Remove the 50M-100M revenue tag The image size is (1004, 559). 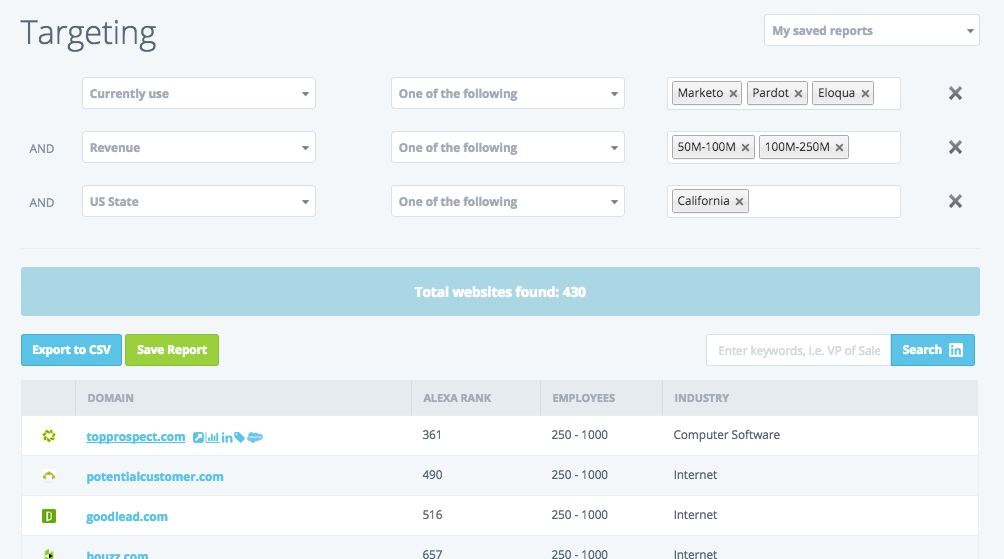pyautogui.click(x=745, y=148)
